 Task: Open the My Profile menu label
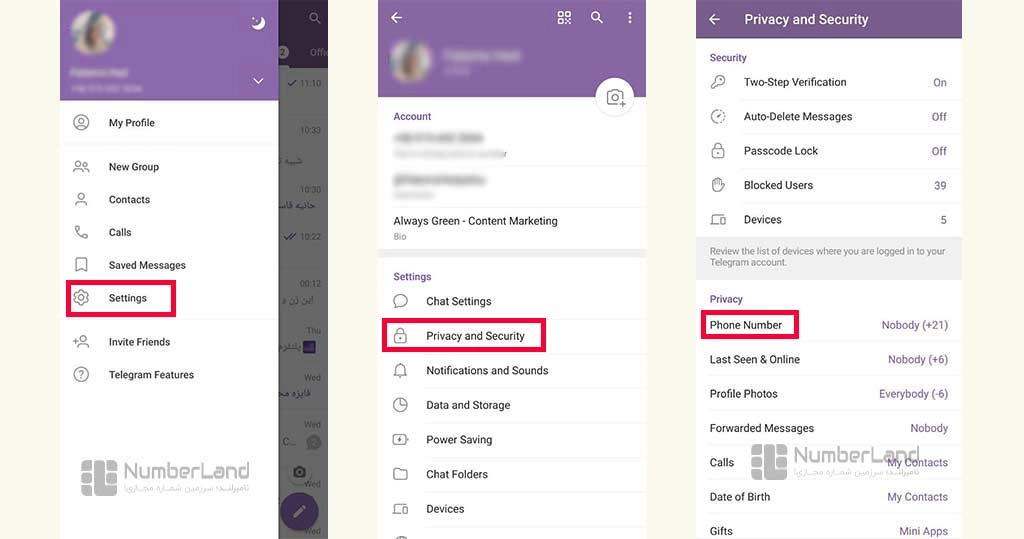coord(131,122)
